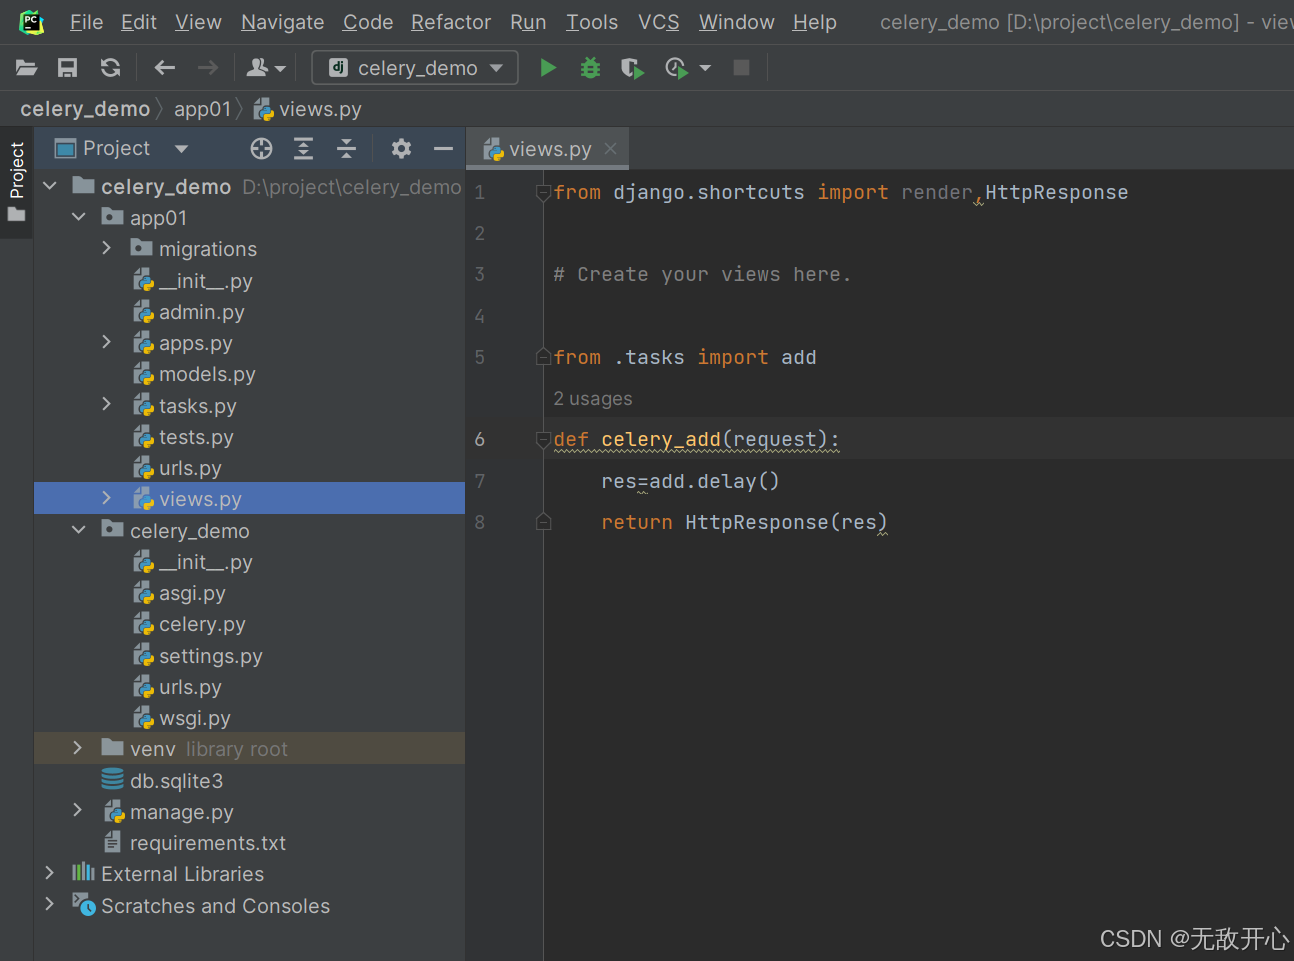Click the Collapse All icon

(x=346, y=149)
